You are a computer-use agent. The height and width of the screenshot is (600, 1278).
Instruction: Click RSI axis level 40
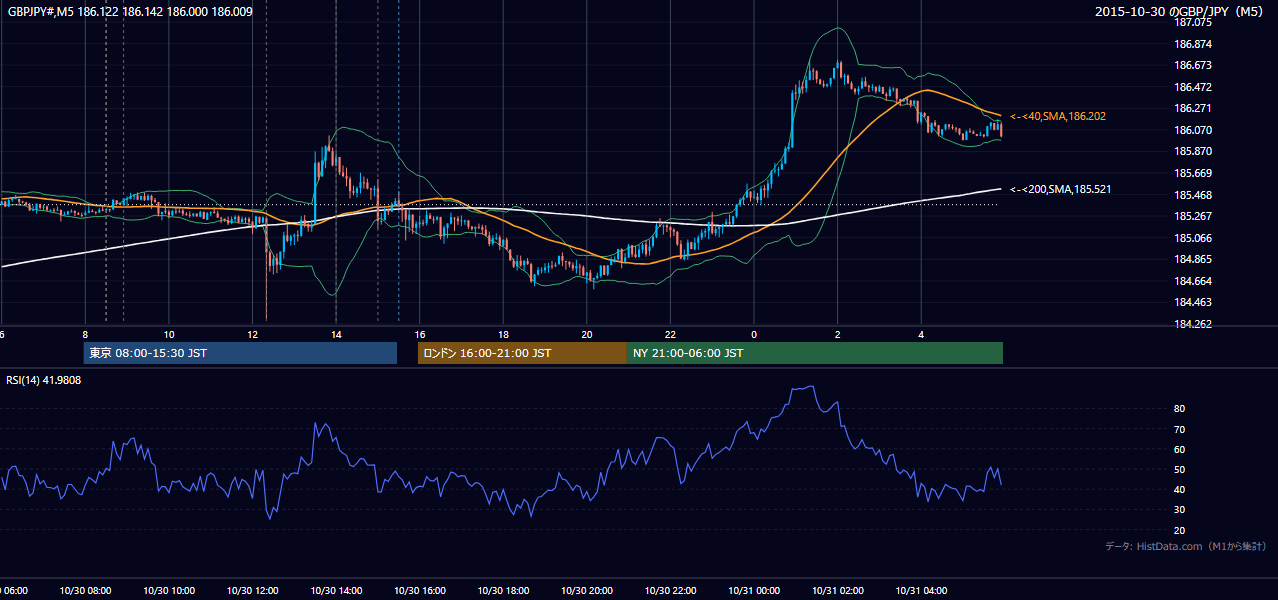coord(1180,490)
